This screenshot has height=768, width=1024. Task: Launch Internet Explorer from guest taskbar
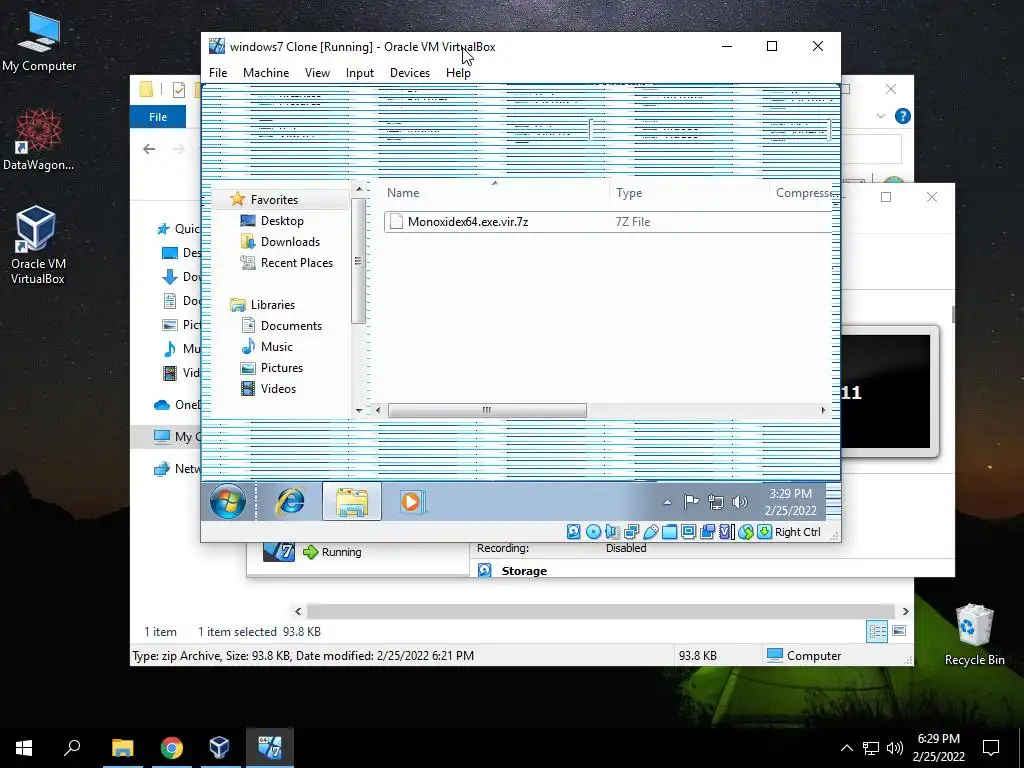pos(290,502)
